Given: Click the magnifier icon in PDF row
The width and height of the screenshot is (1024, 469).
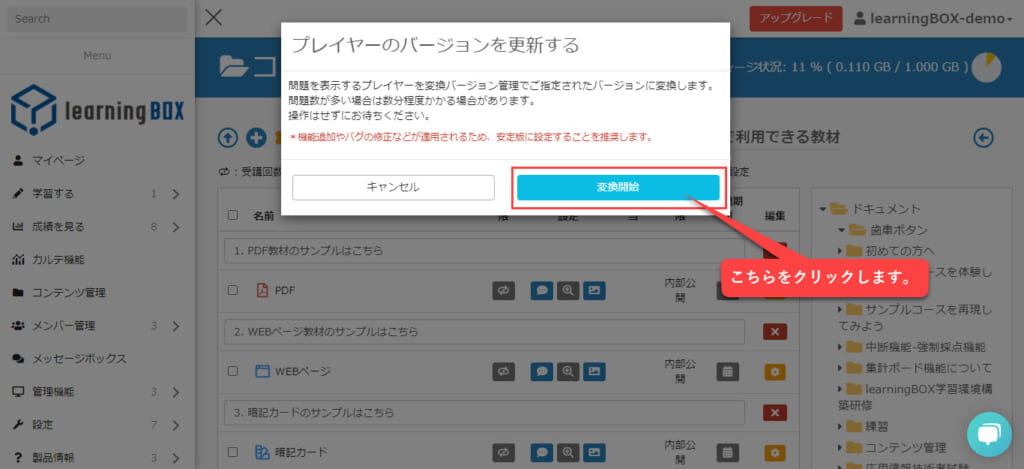Looking at the screenshot, I should (569, 291).
